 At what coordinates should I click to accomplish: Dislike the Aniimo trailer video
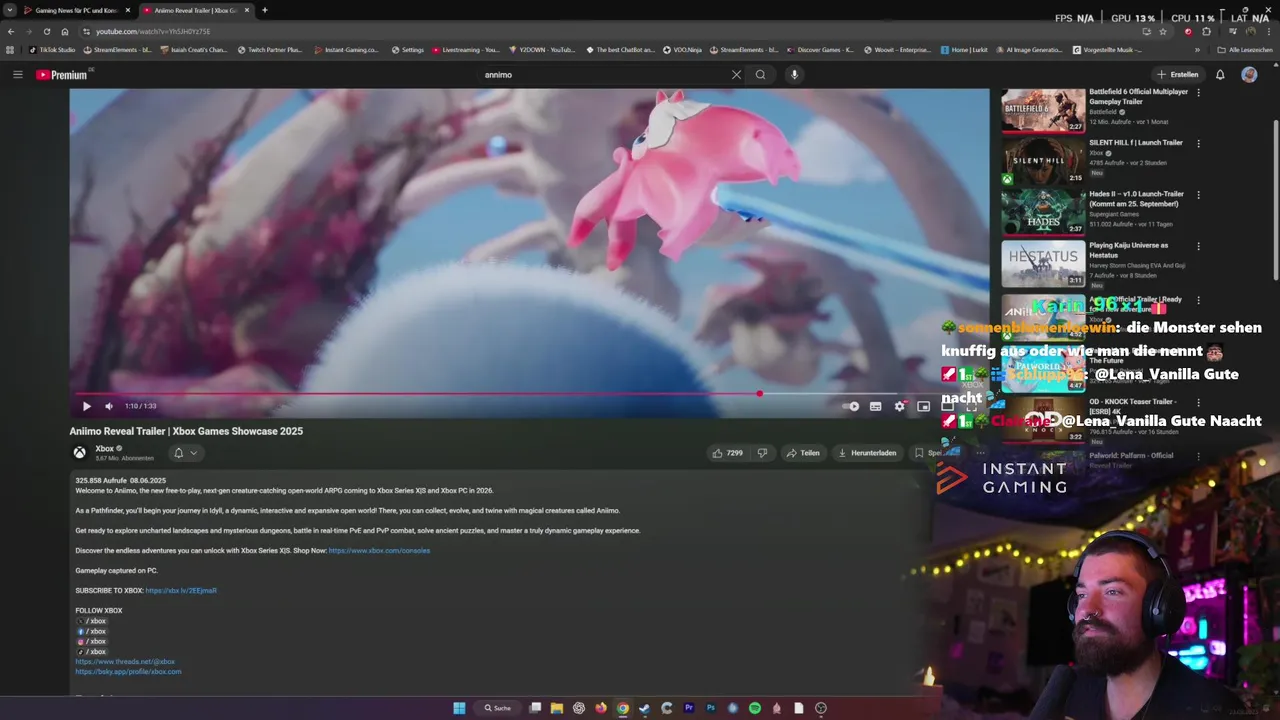[x=762, y=453]
